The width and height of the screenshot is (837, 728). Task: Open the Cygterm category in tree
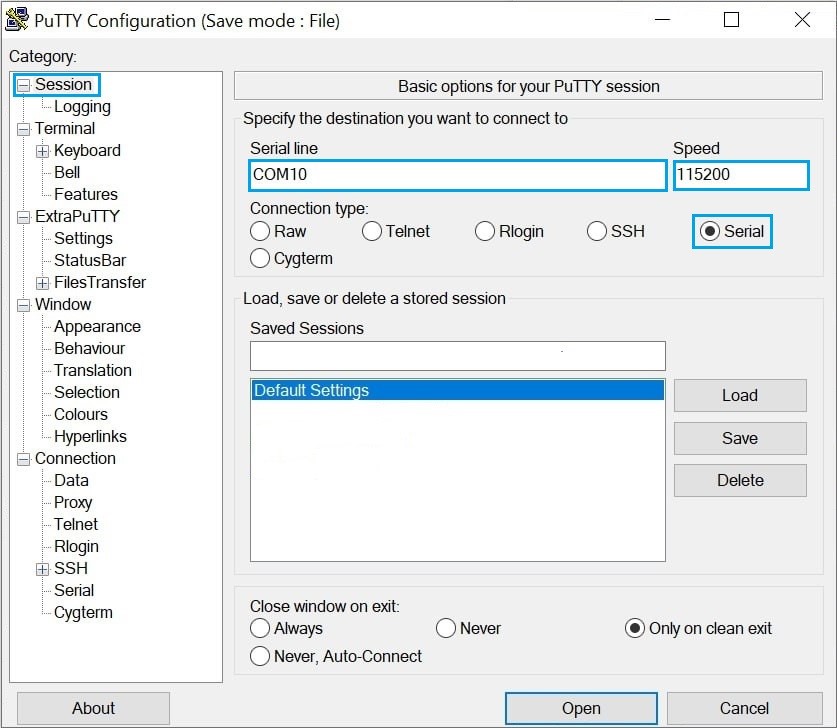pos(83,612)
